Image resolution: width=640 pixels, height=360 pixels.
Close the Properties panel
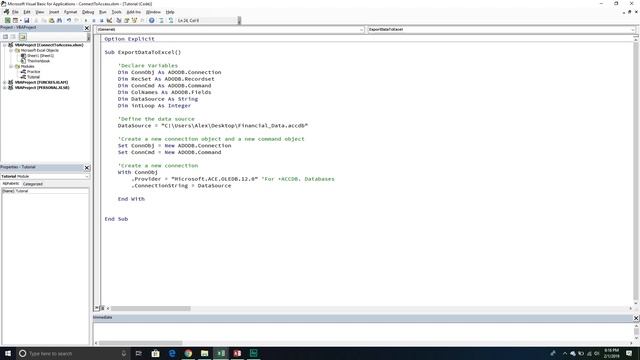87,168
